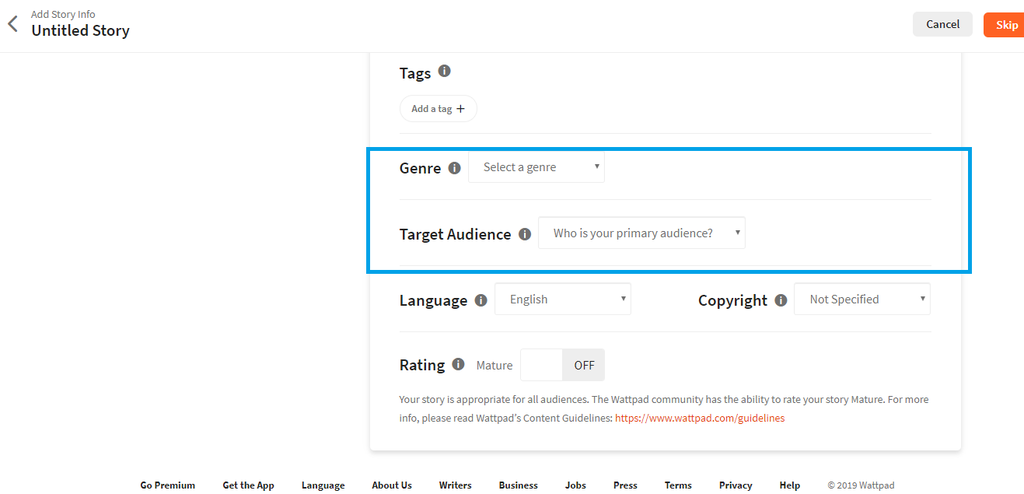Click the info icon next to Genre
This screenshot has height=494, width=1024.
454,168
